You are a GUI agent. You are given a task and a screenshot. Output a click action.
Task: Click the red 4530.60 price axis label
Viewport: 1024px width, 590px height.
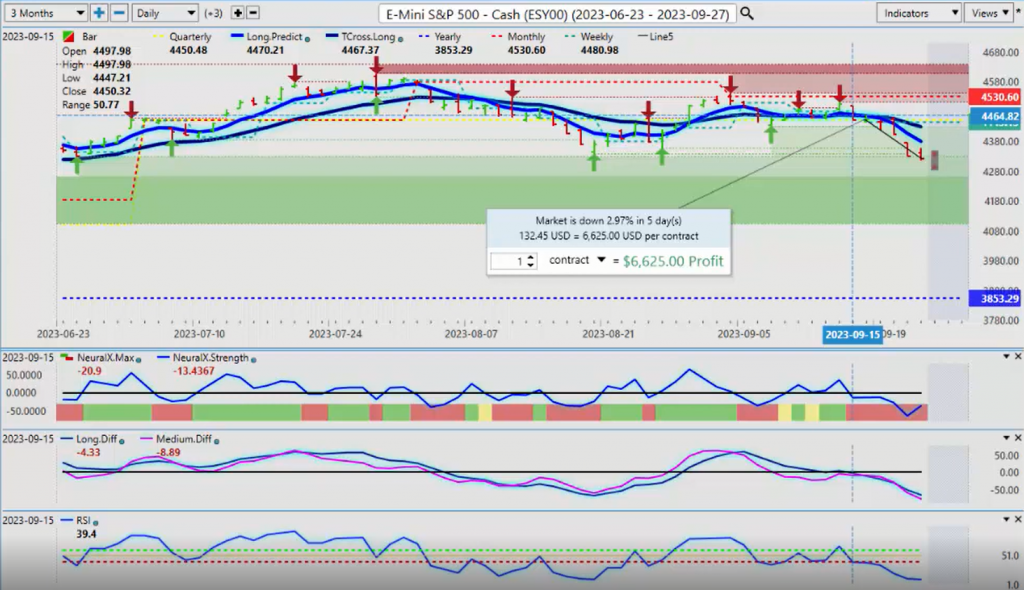995,97
